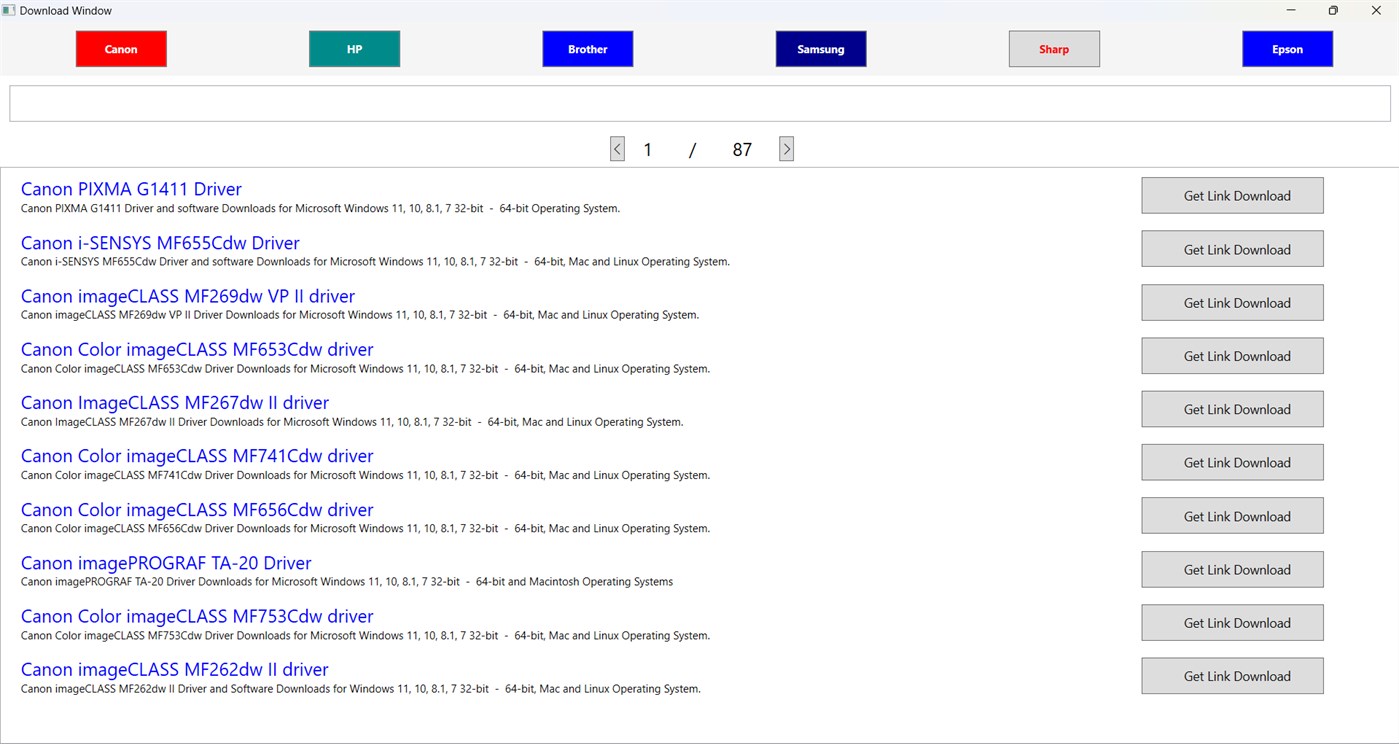Viewport: 1399px width, 744px height.
Task: Open Canon imageCLASS MF269dw VP II driver link
Action: point(188,296)
